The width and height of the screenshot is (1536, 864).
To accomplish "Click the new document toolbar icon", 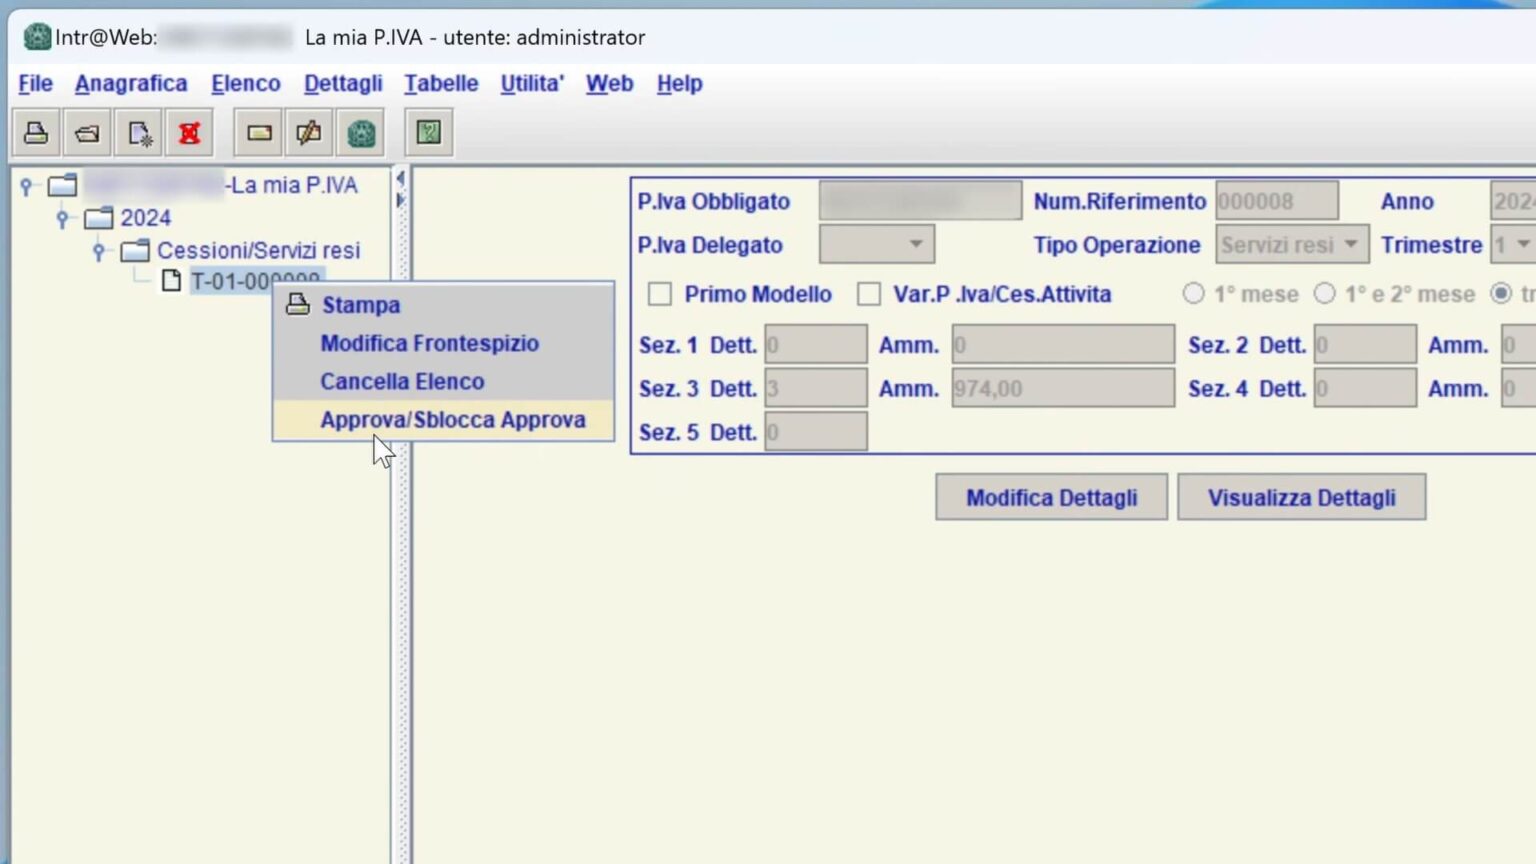I will click(139, 133).
